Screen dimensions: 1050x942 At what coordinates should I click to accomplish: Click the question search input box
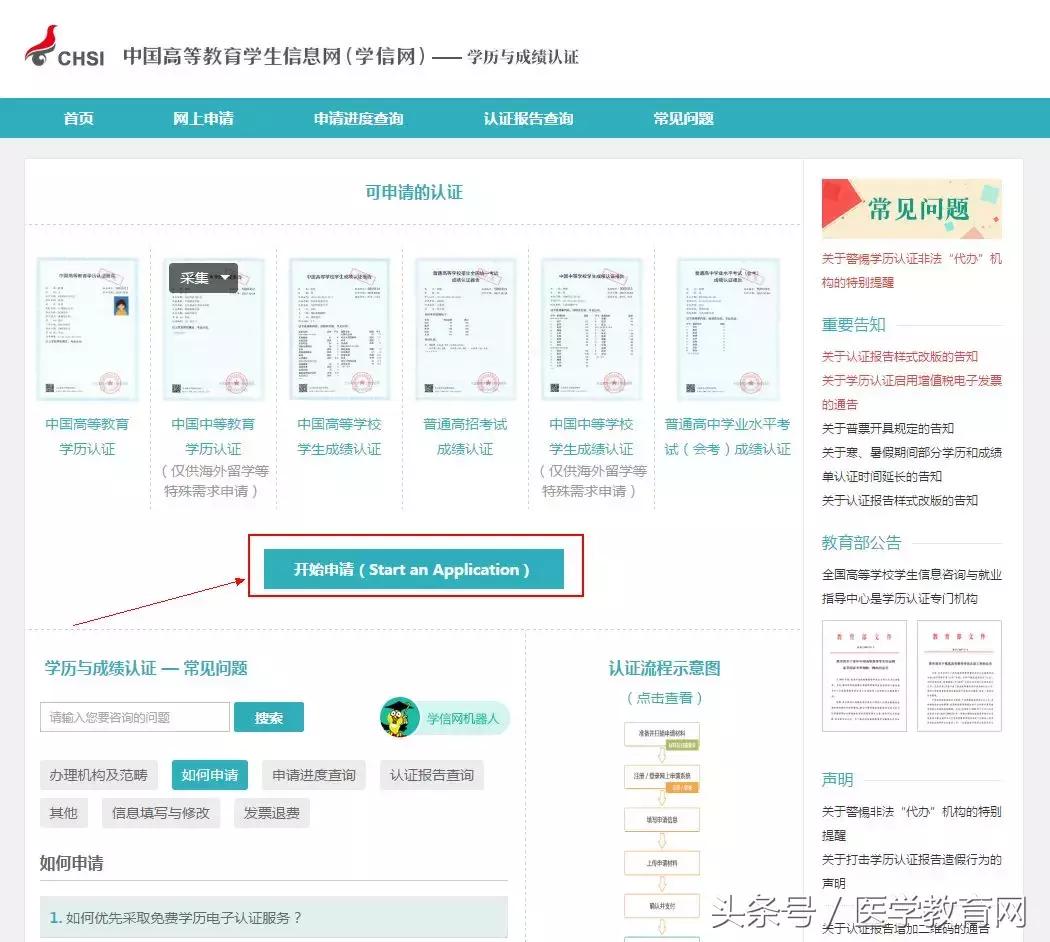pyautogui.click(x=134, y=717)
